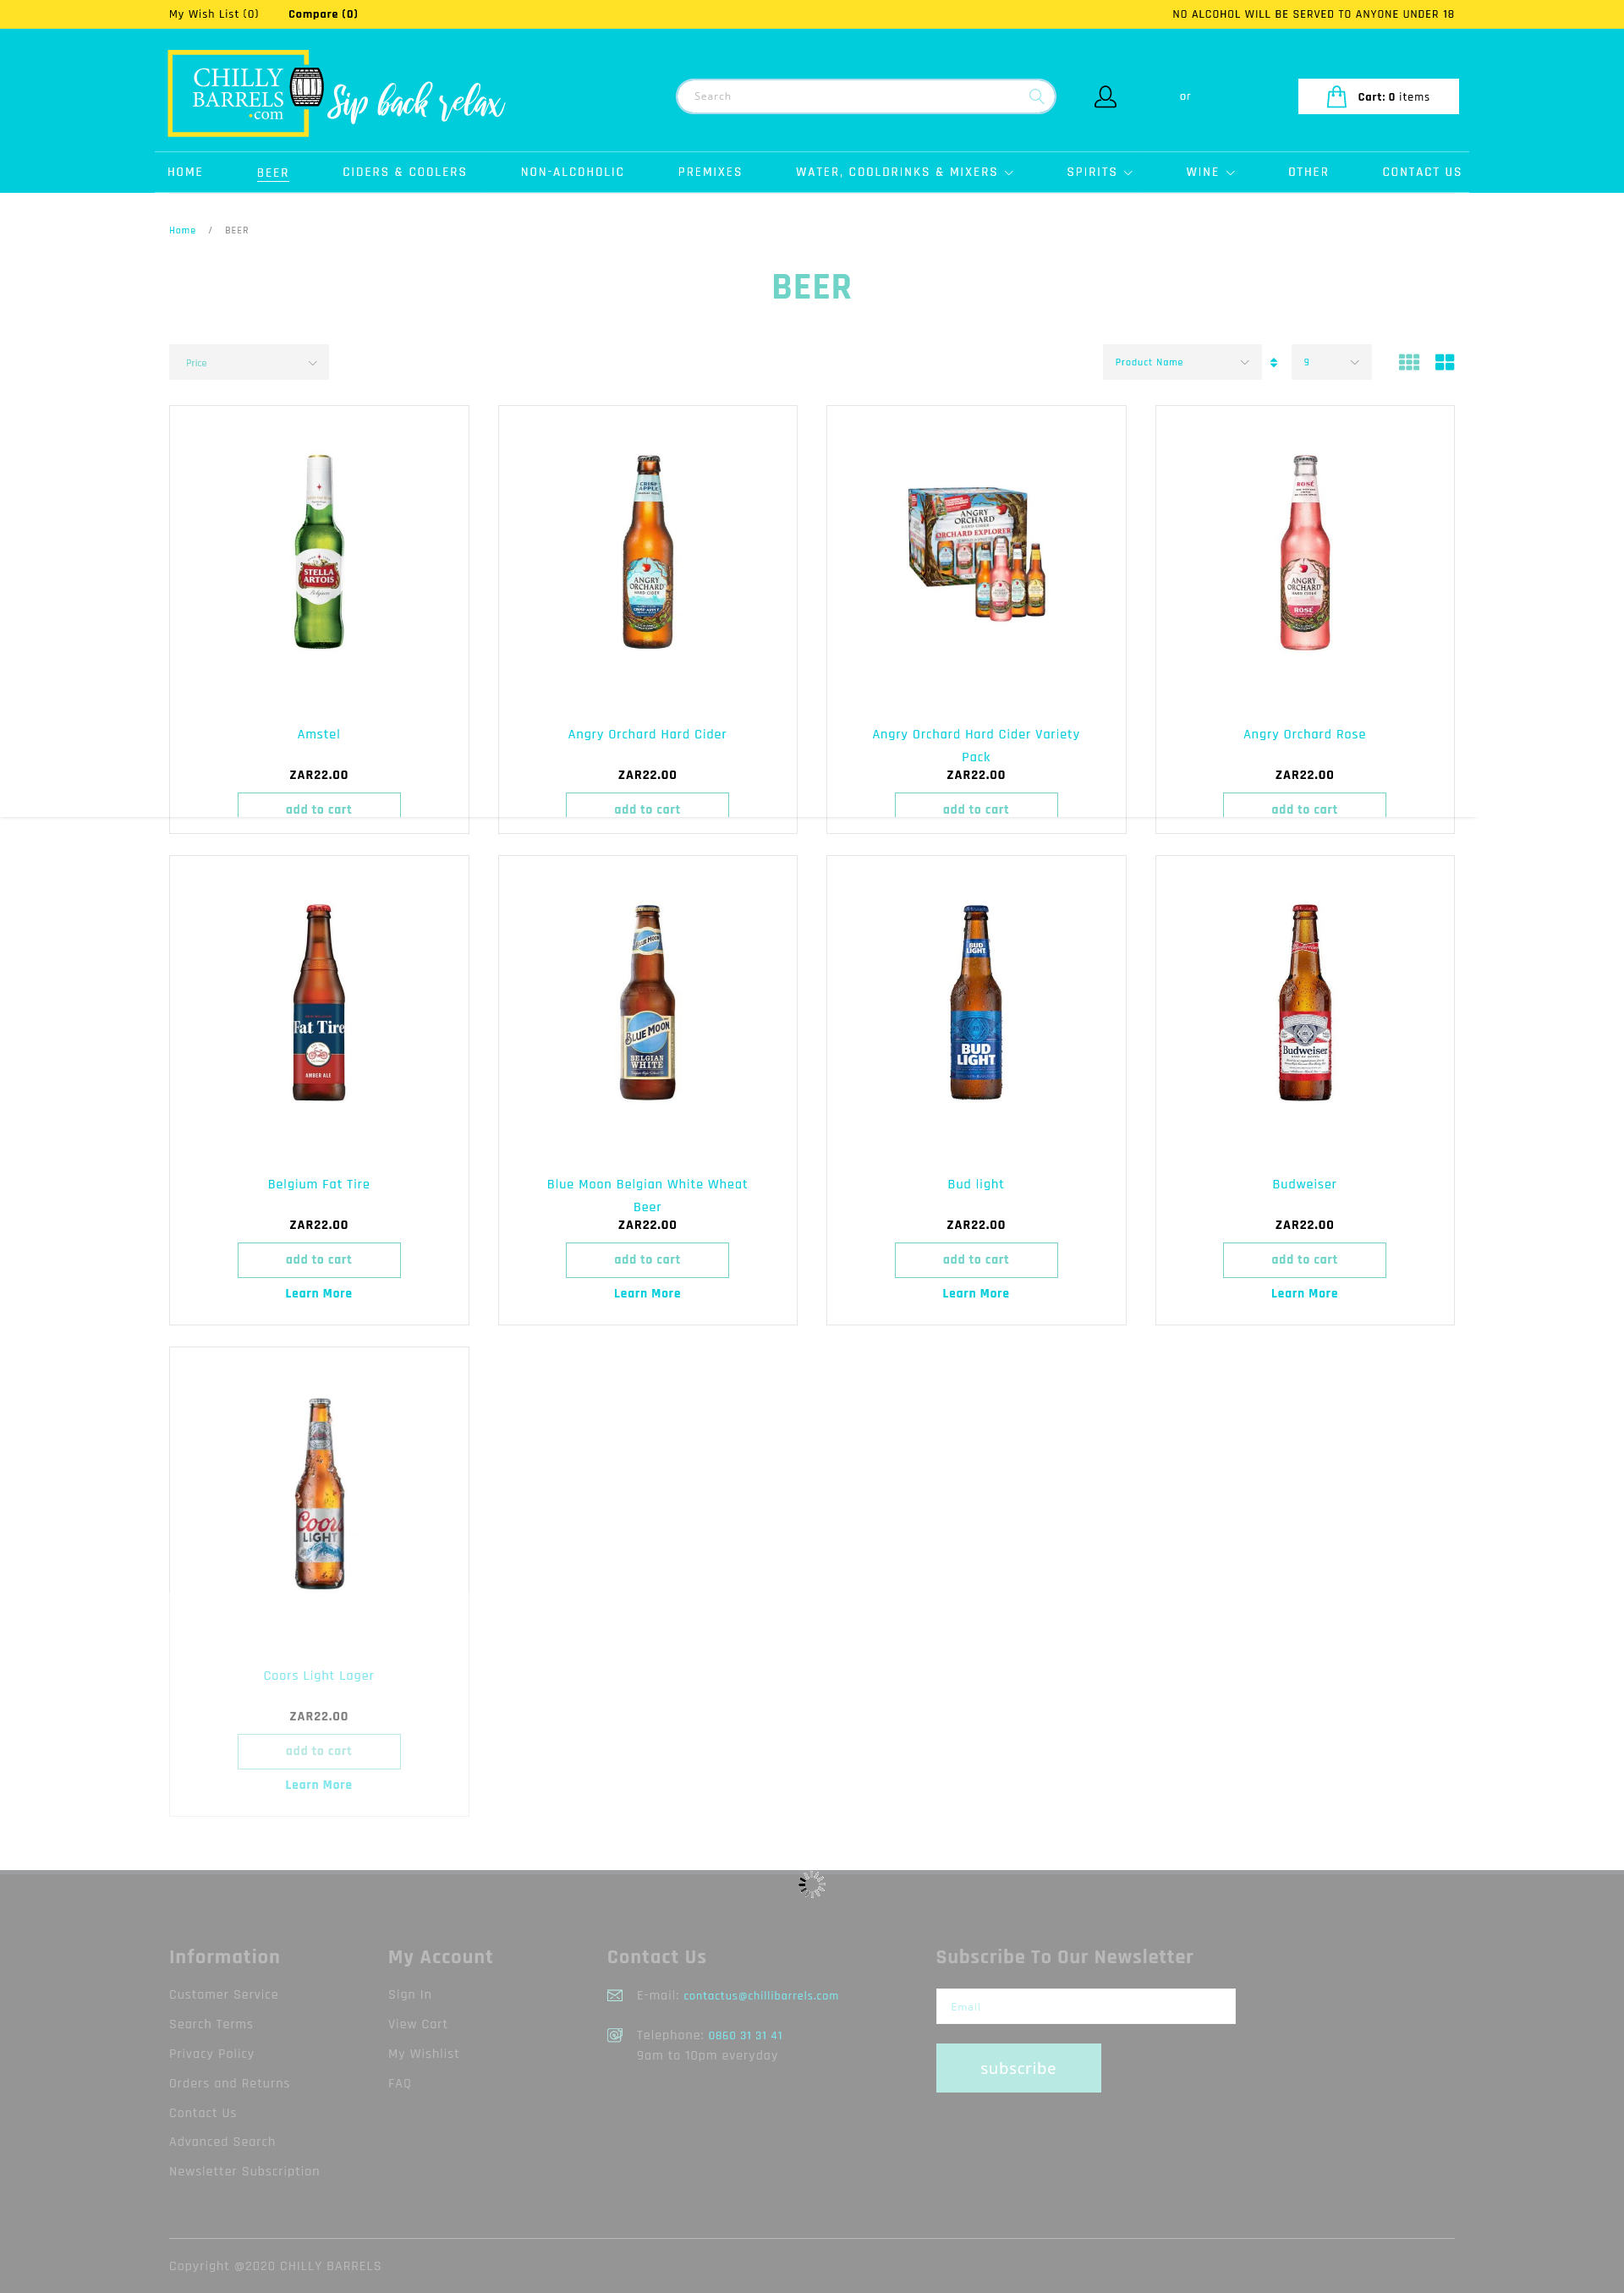The height and width of the screenshot is (2293, 1624).
Task: Click Learn More under Budweiser
Action: point(1304,1293)
